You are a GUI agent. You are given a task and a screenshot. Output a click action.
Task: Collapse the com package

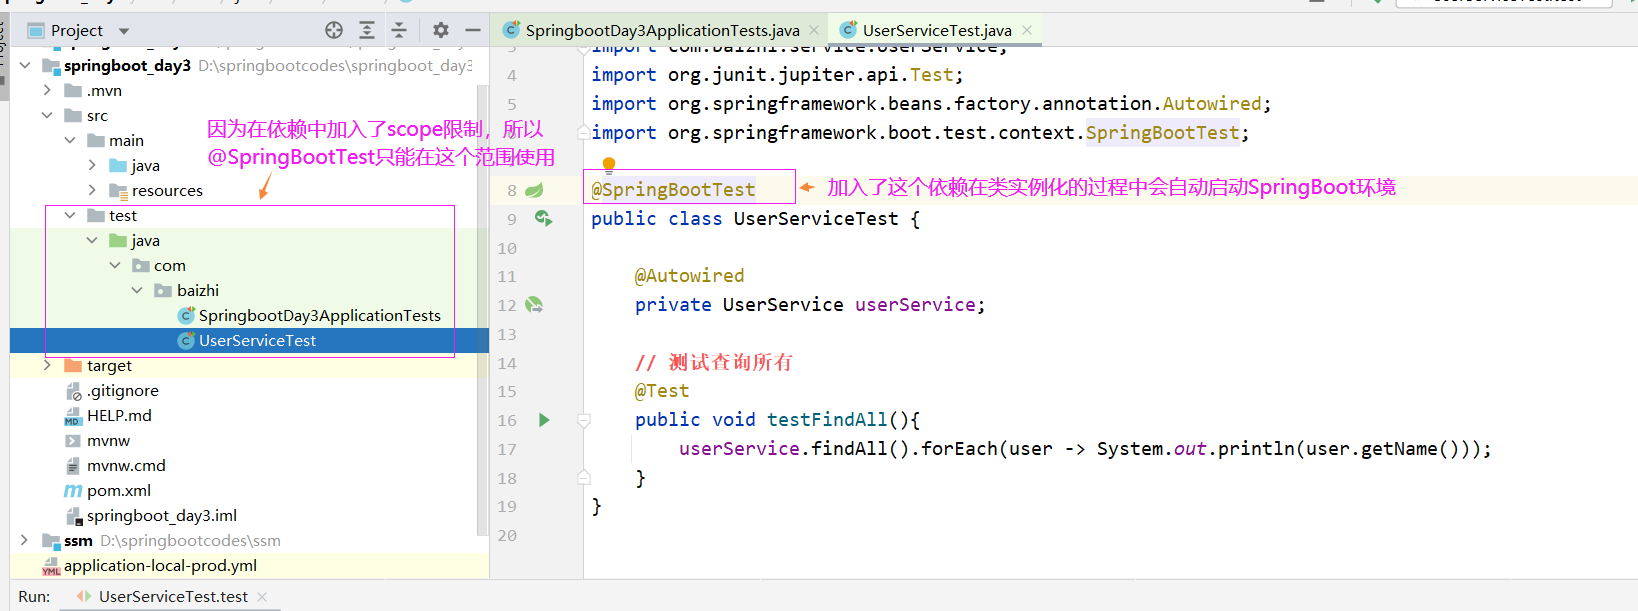pyautogui.click(x=115, y=266)
